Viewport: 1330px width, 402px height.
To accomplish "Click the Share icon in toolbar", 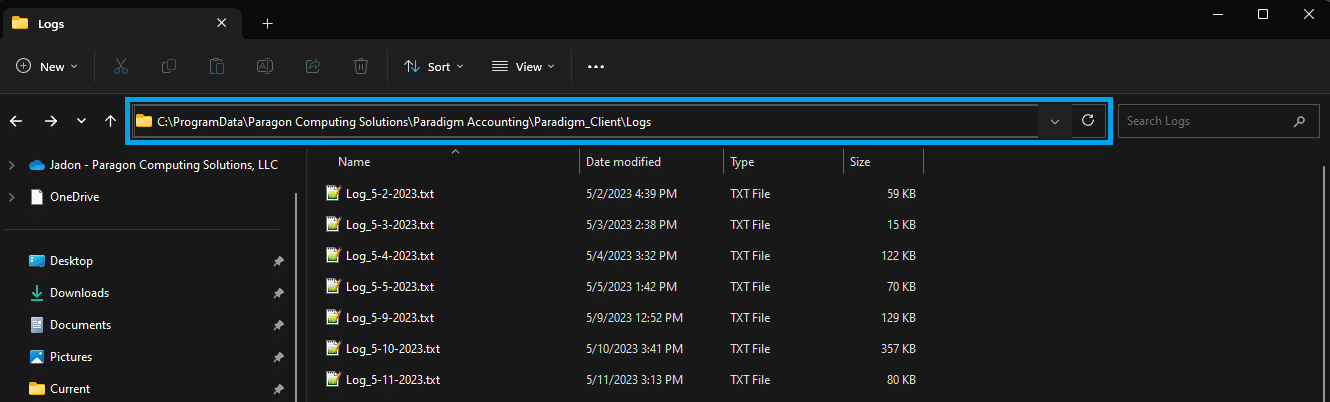I will 312,66.
